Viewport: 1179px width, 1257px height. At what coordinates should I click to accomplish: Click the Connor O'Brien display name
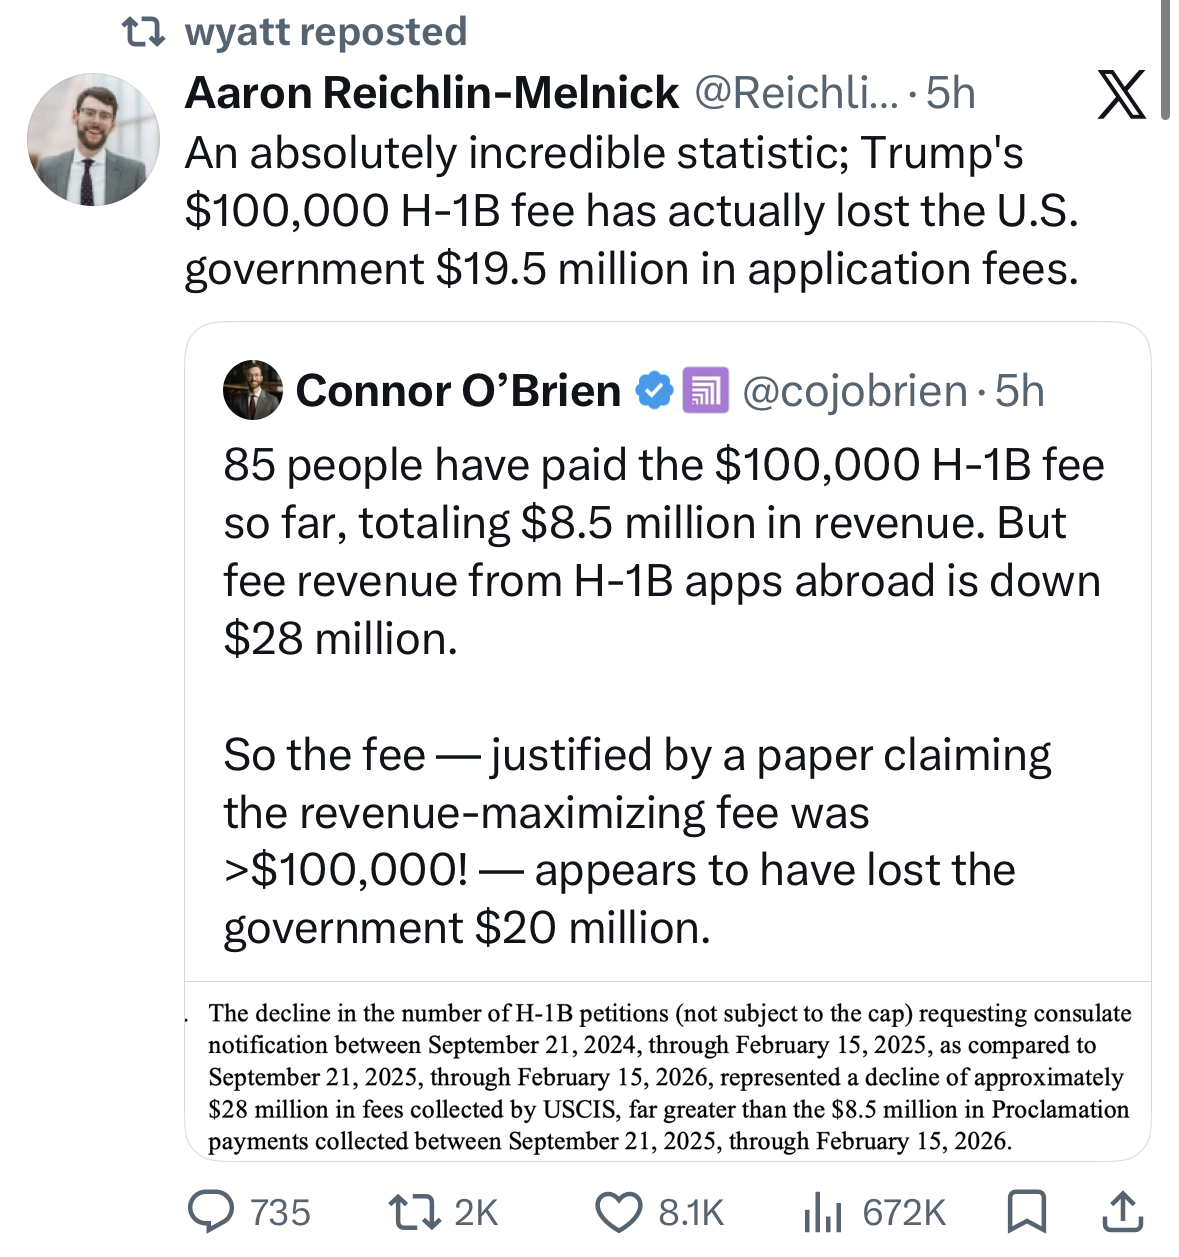pyautogui.click(x=458, y=391)
